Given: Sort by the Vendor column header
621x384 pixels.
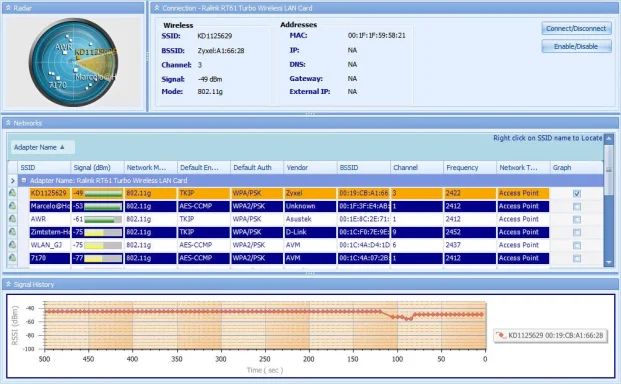Looking at the screenshot, I should coord(310,167).
